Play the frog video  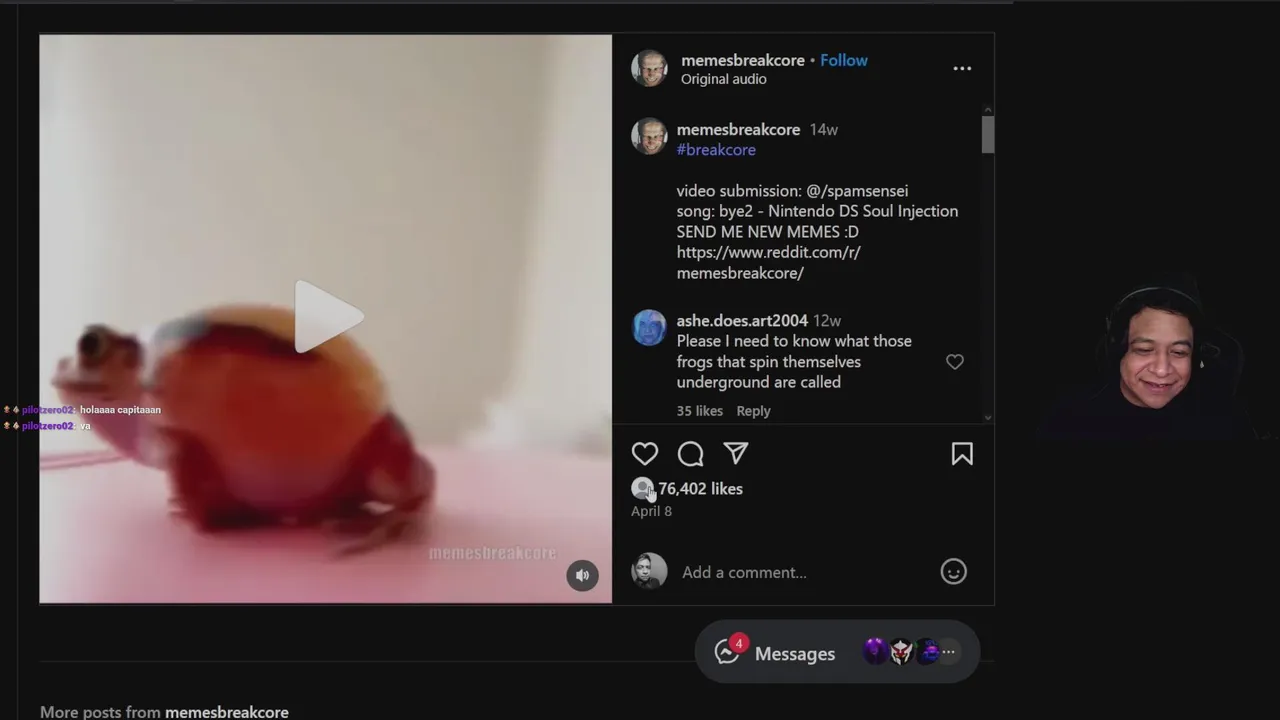pos(326,318)
